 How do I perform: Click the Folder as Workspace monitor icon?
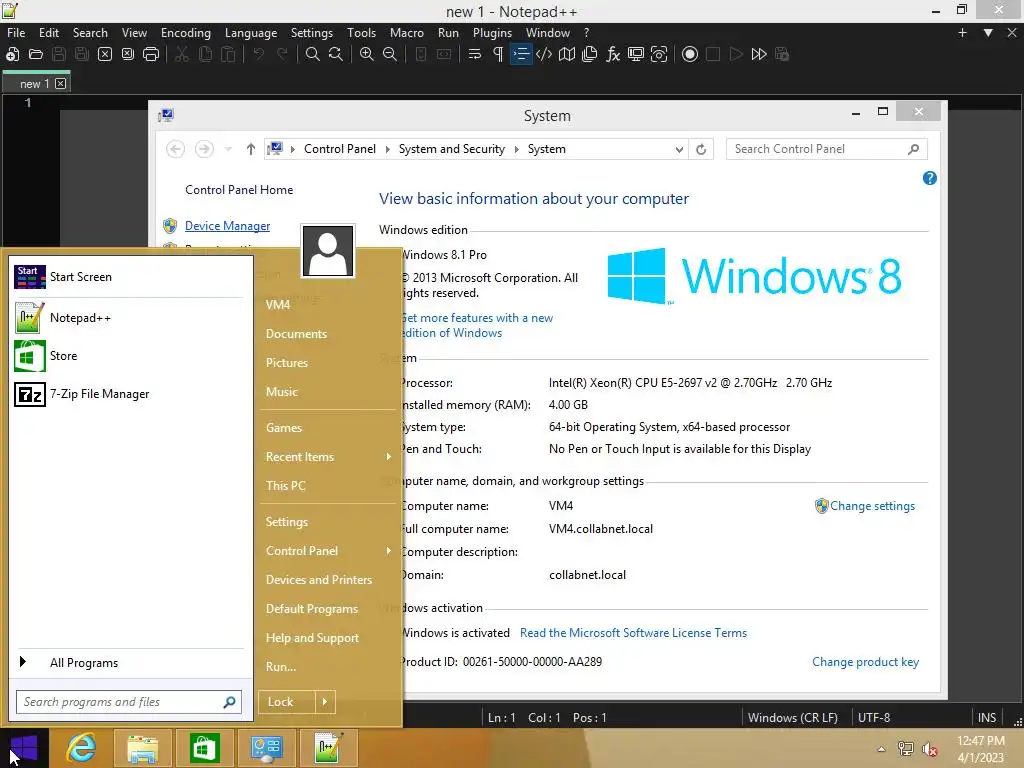(x=636, y=54)
